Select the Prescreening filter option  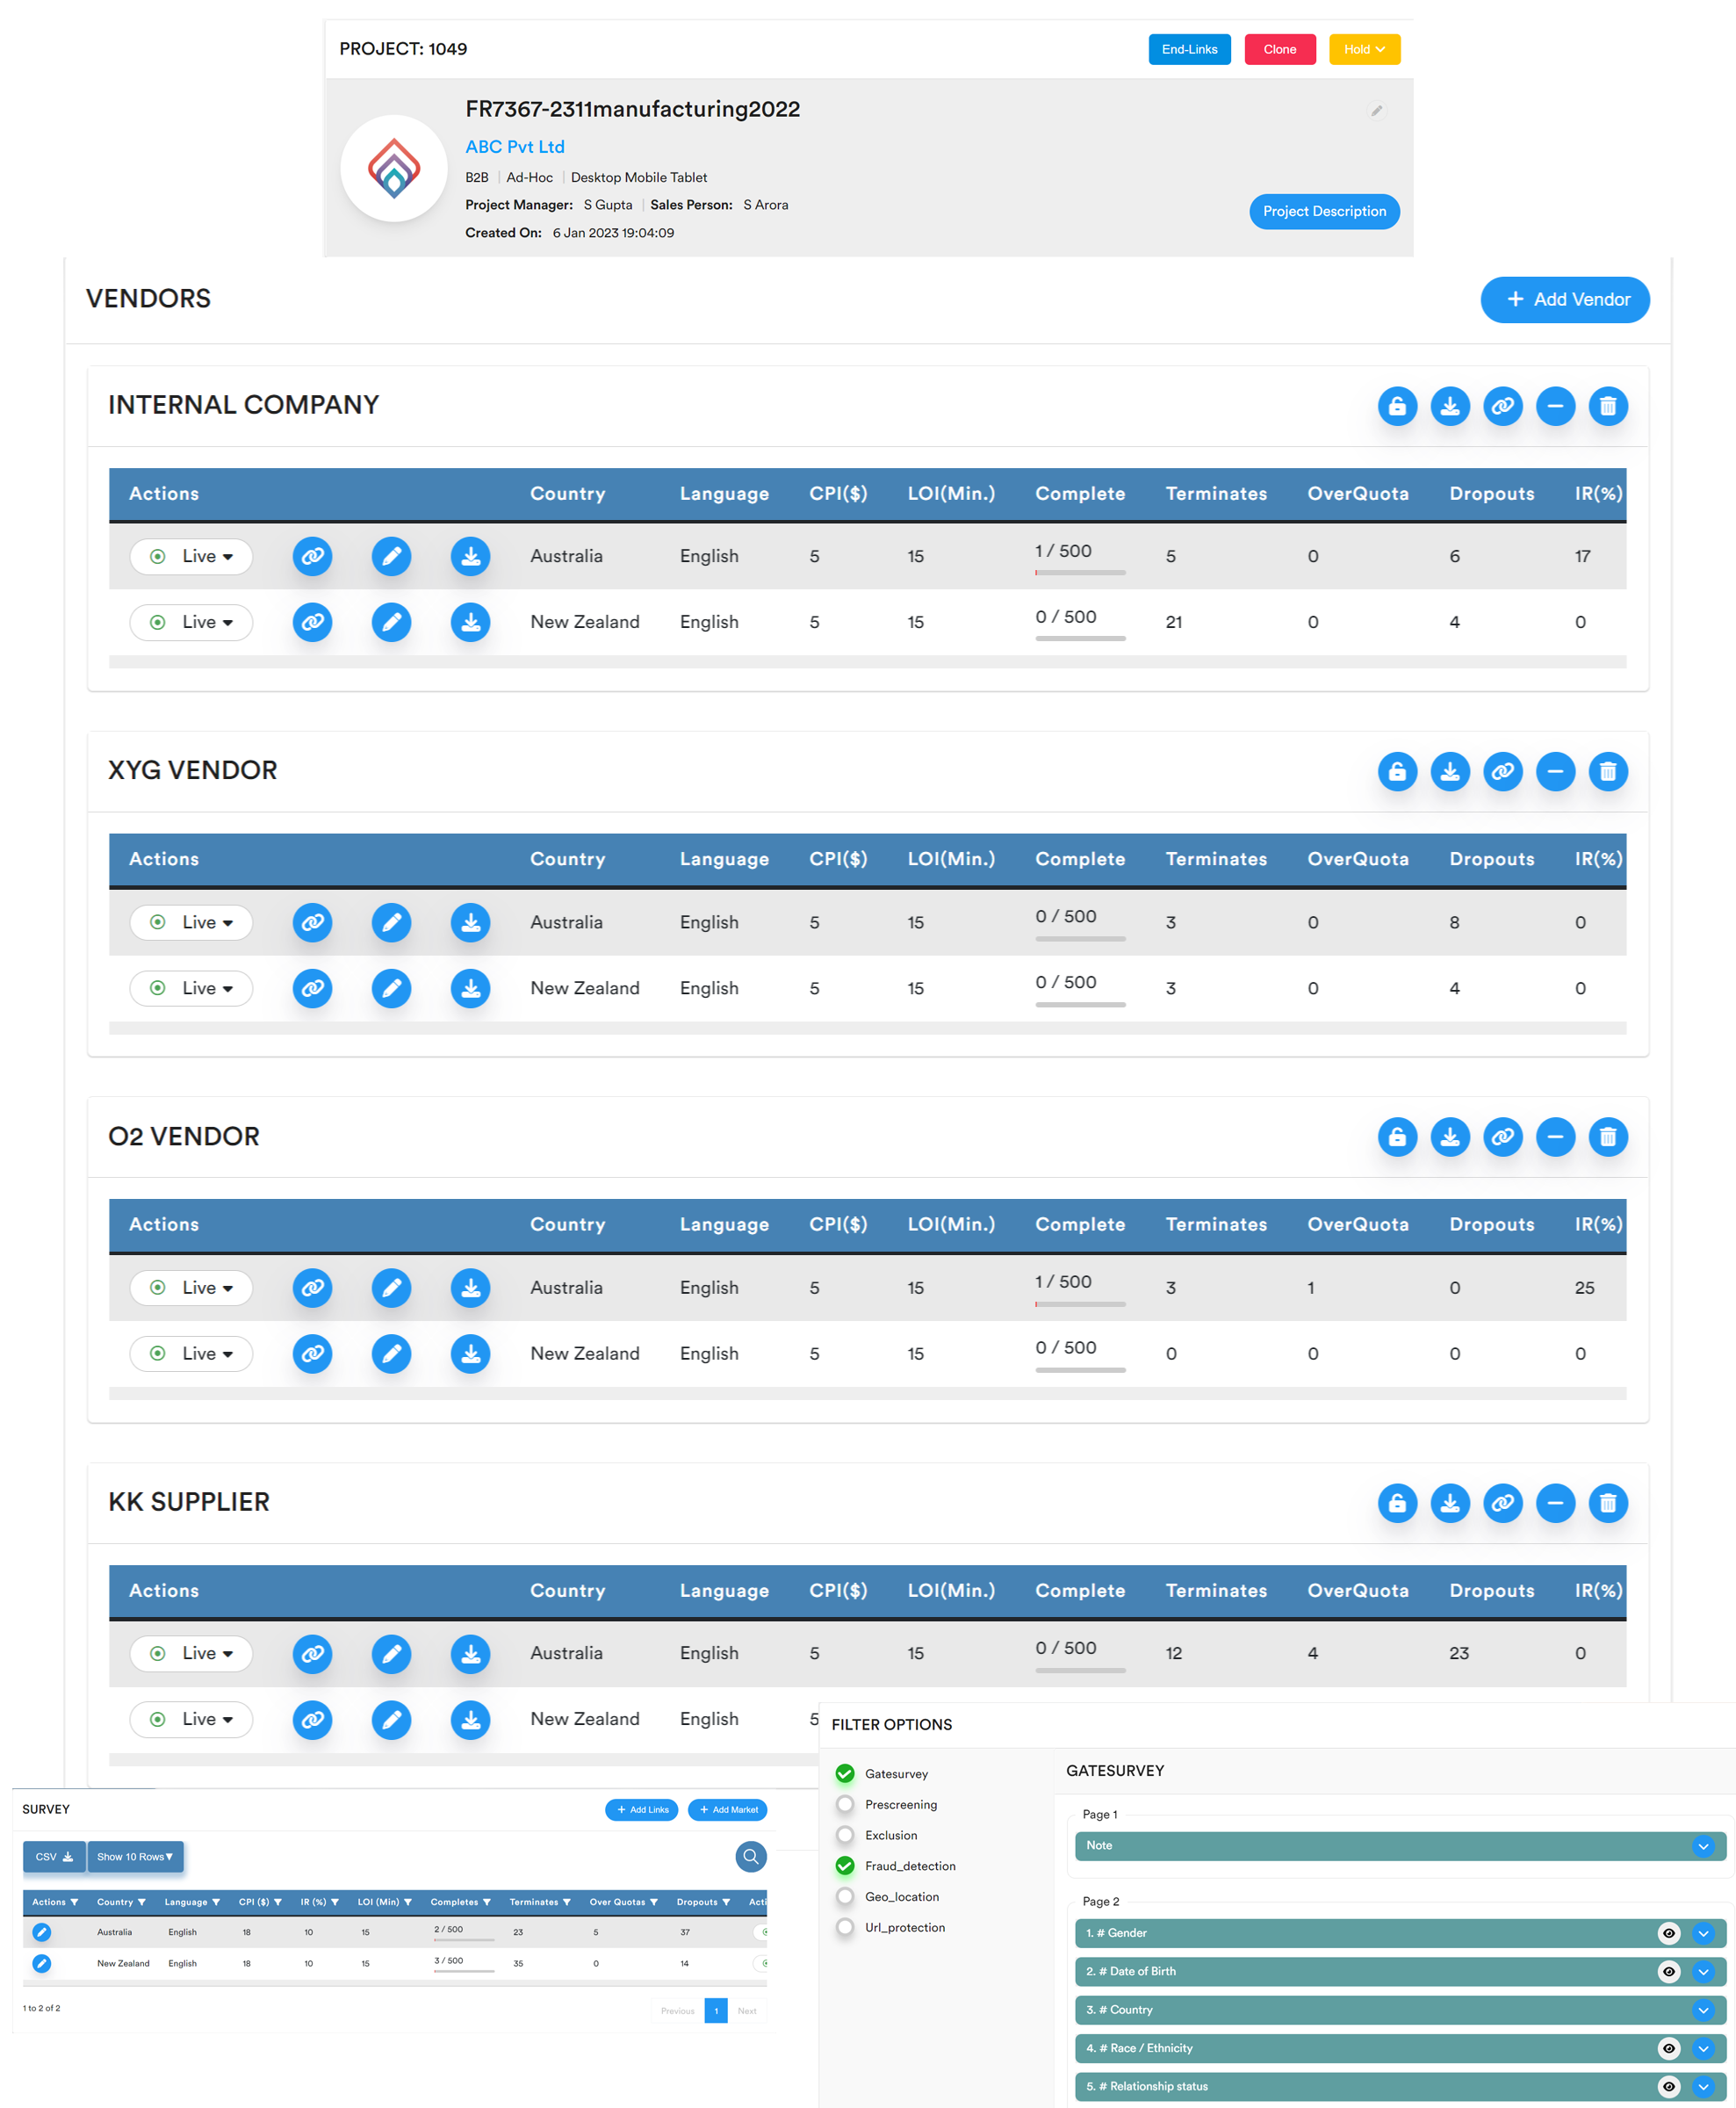(x=845, y=1804)
